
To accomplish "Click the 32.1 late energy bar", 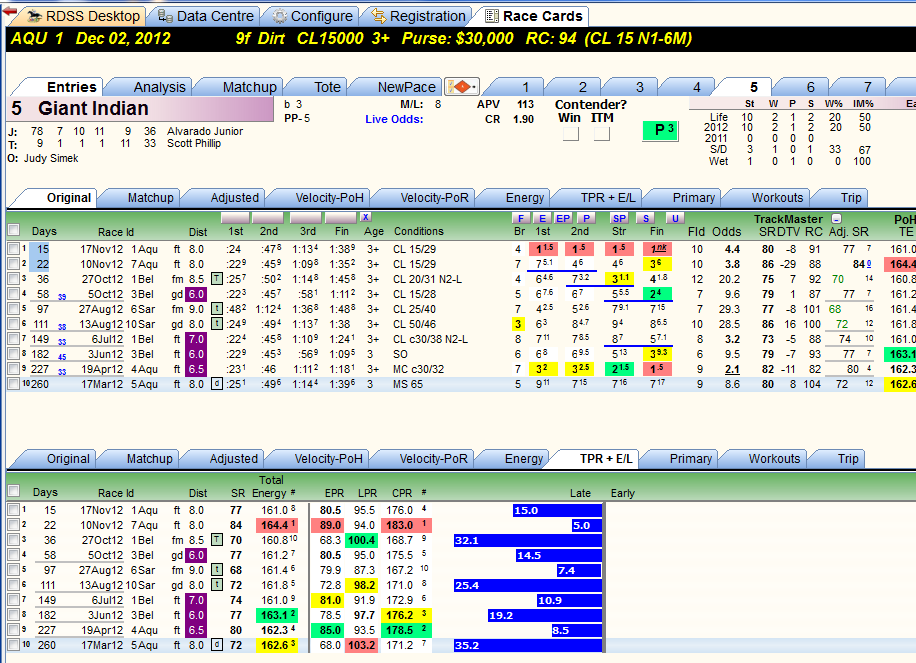I will 528,540.
